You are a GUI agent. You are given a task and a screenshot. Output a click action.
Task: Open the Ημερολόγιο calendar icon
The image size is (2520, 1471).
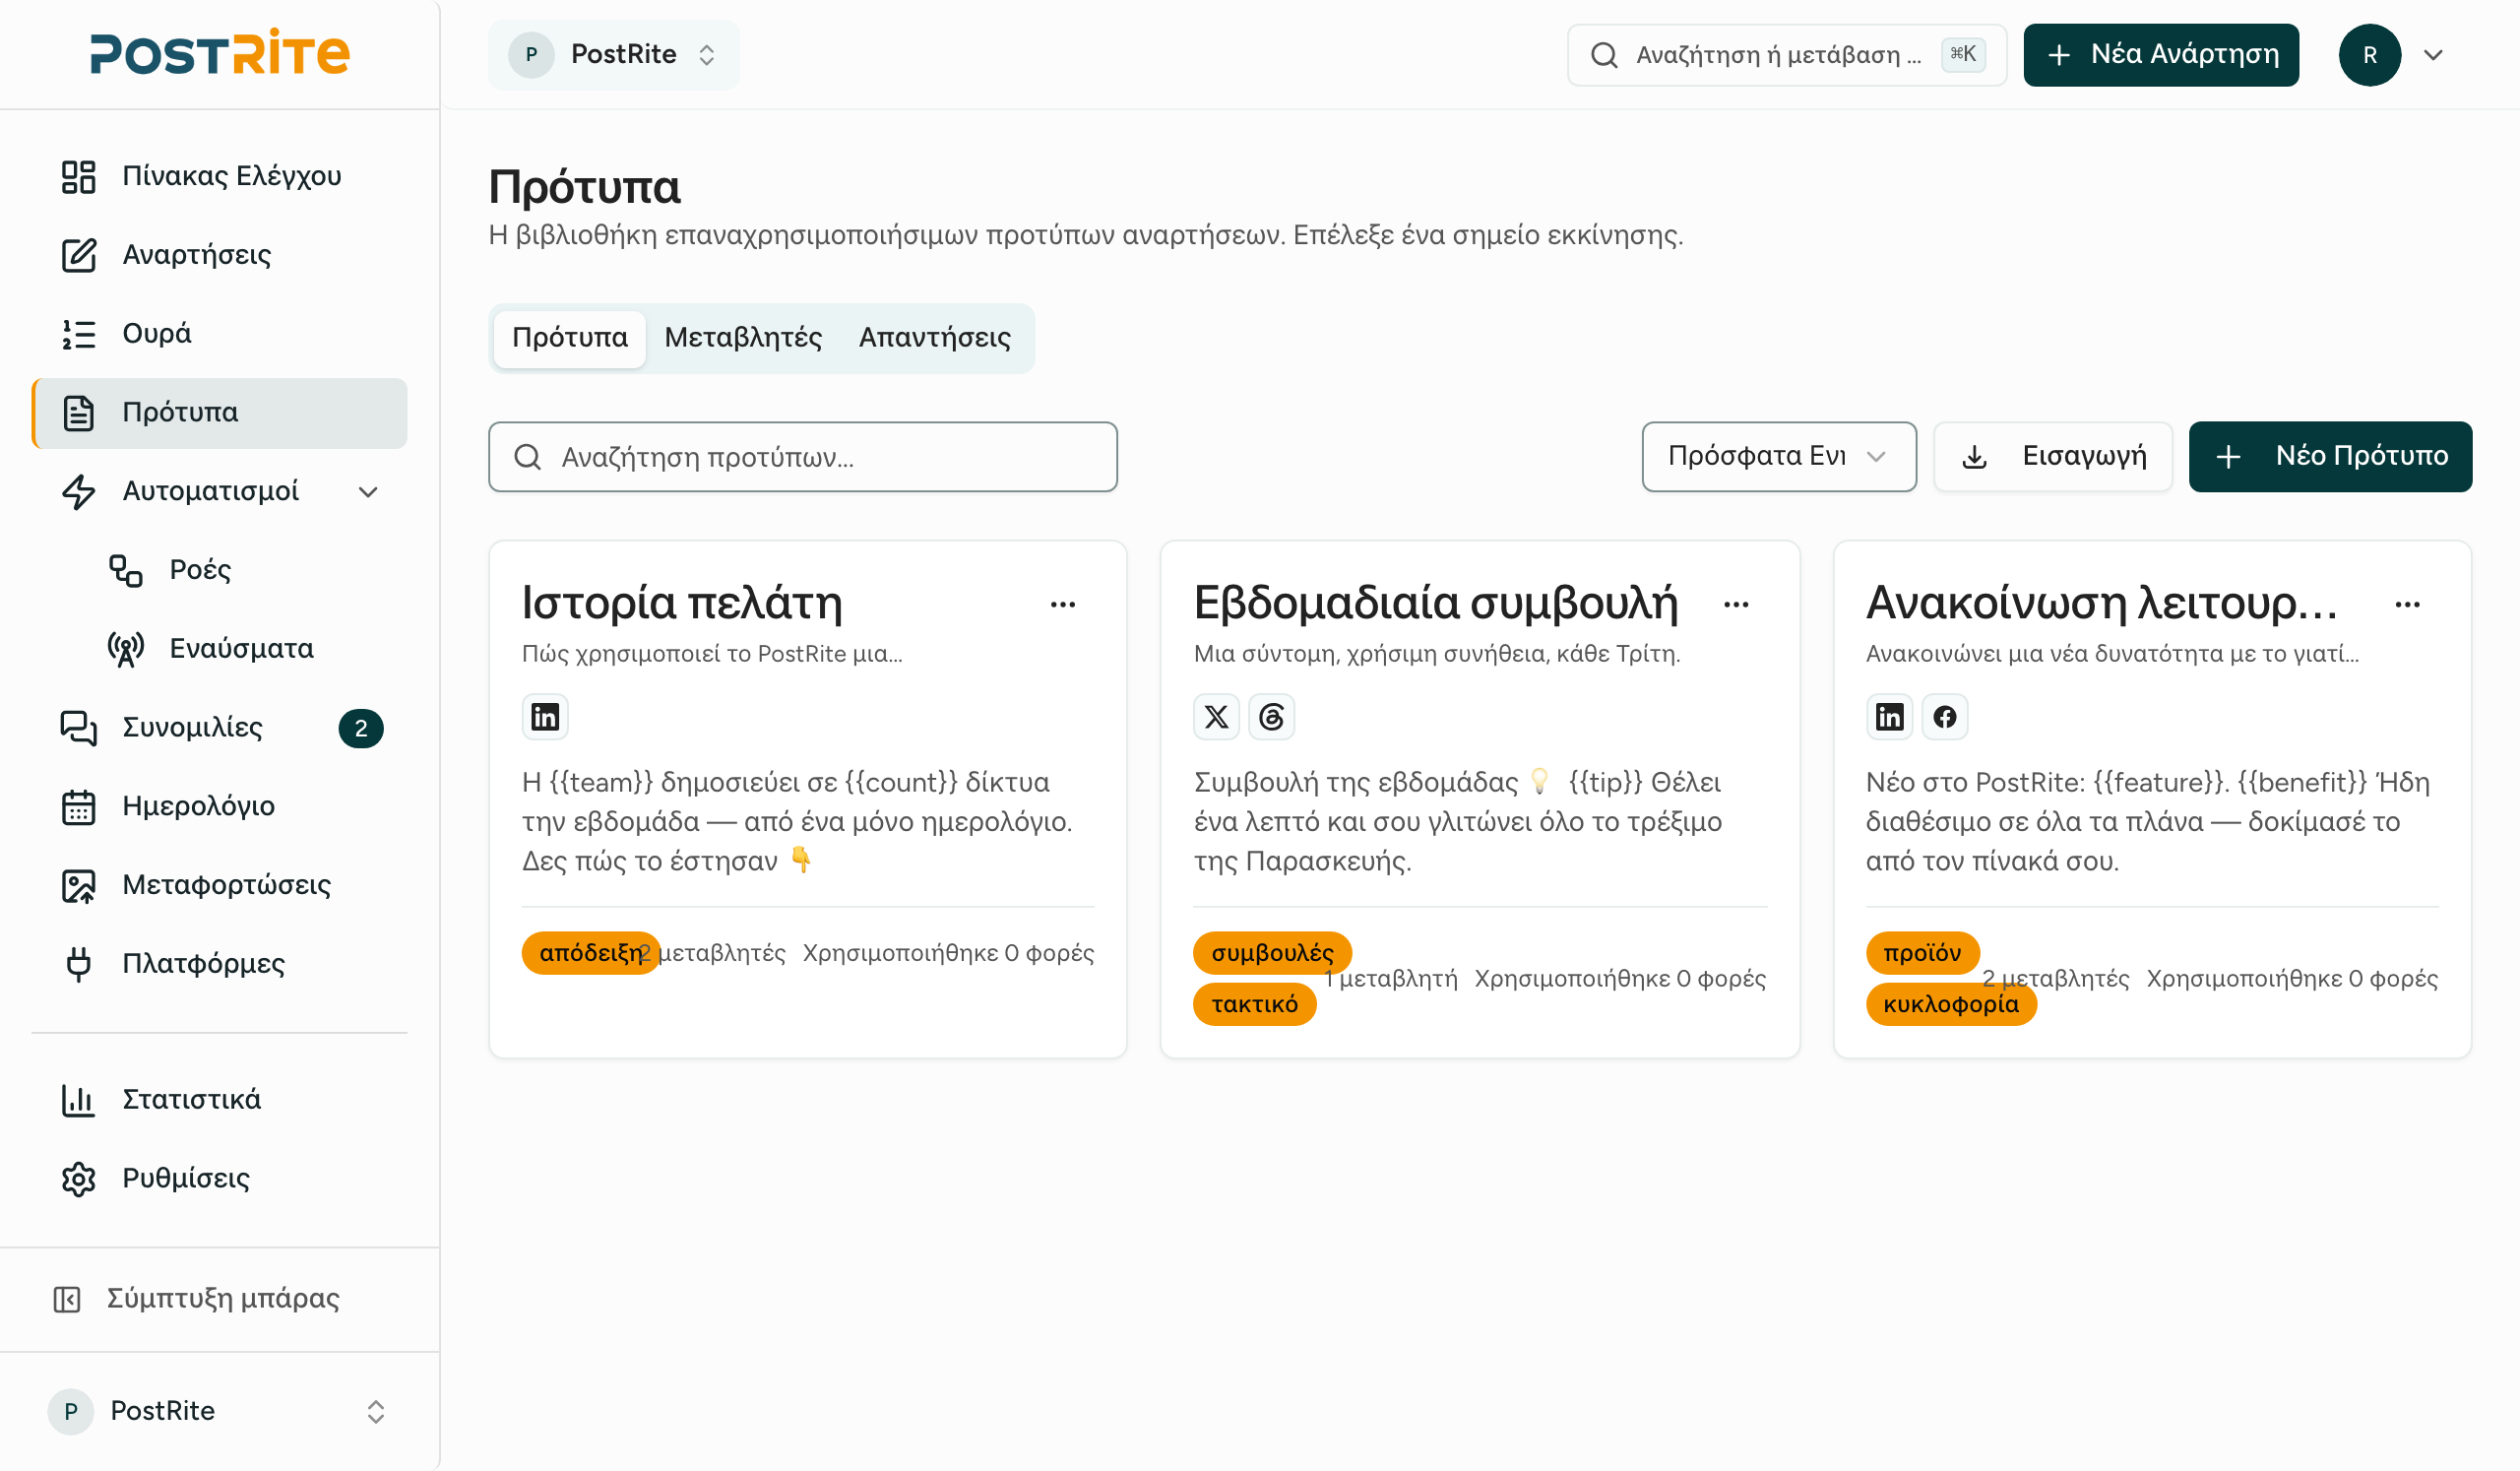tap(78, 807)
